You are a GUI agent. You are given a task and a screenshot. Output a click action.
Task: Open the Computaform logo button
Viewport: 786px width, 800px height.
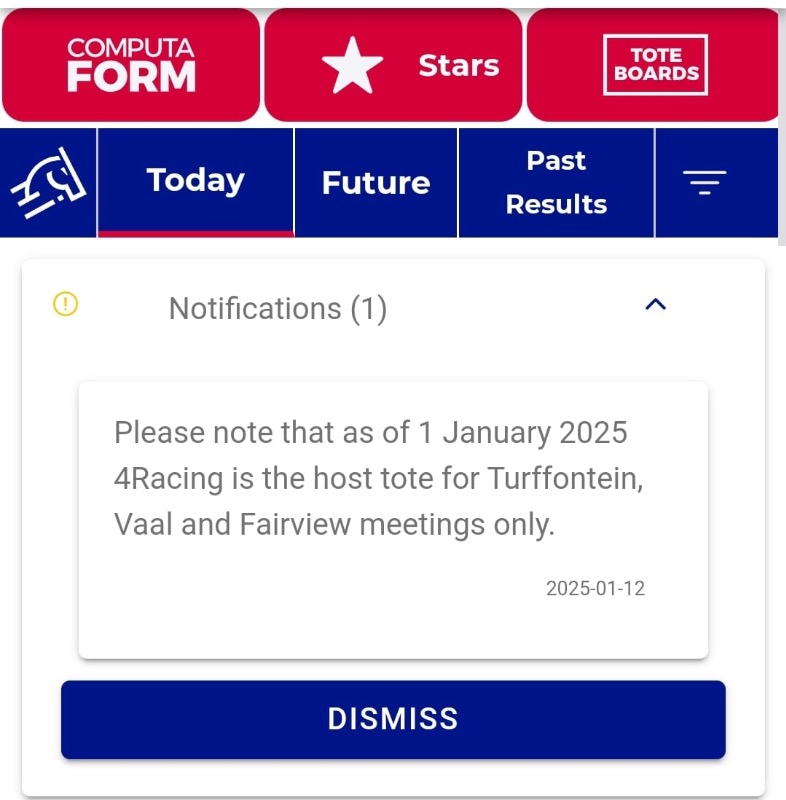coord(131,65)
